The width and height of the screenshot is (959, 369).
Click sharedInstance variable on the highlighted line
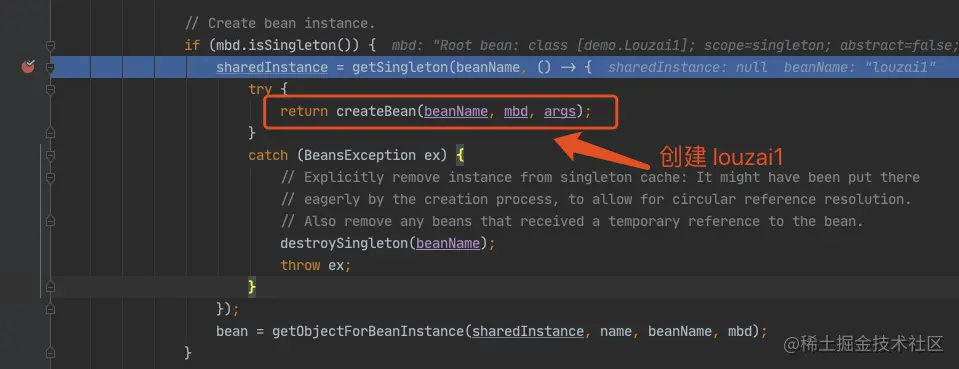click(272, 67)
